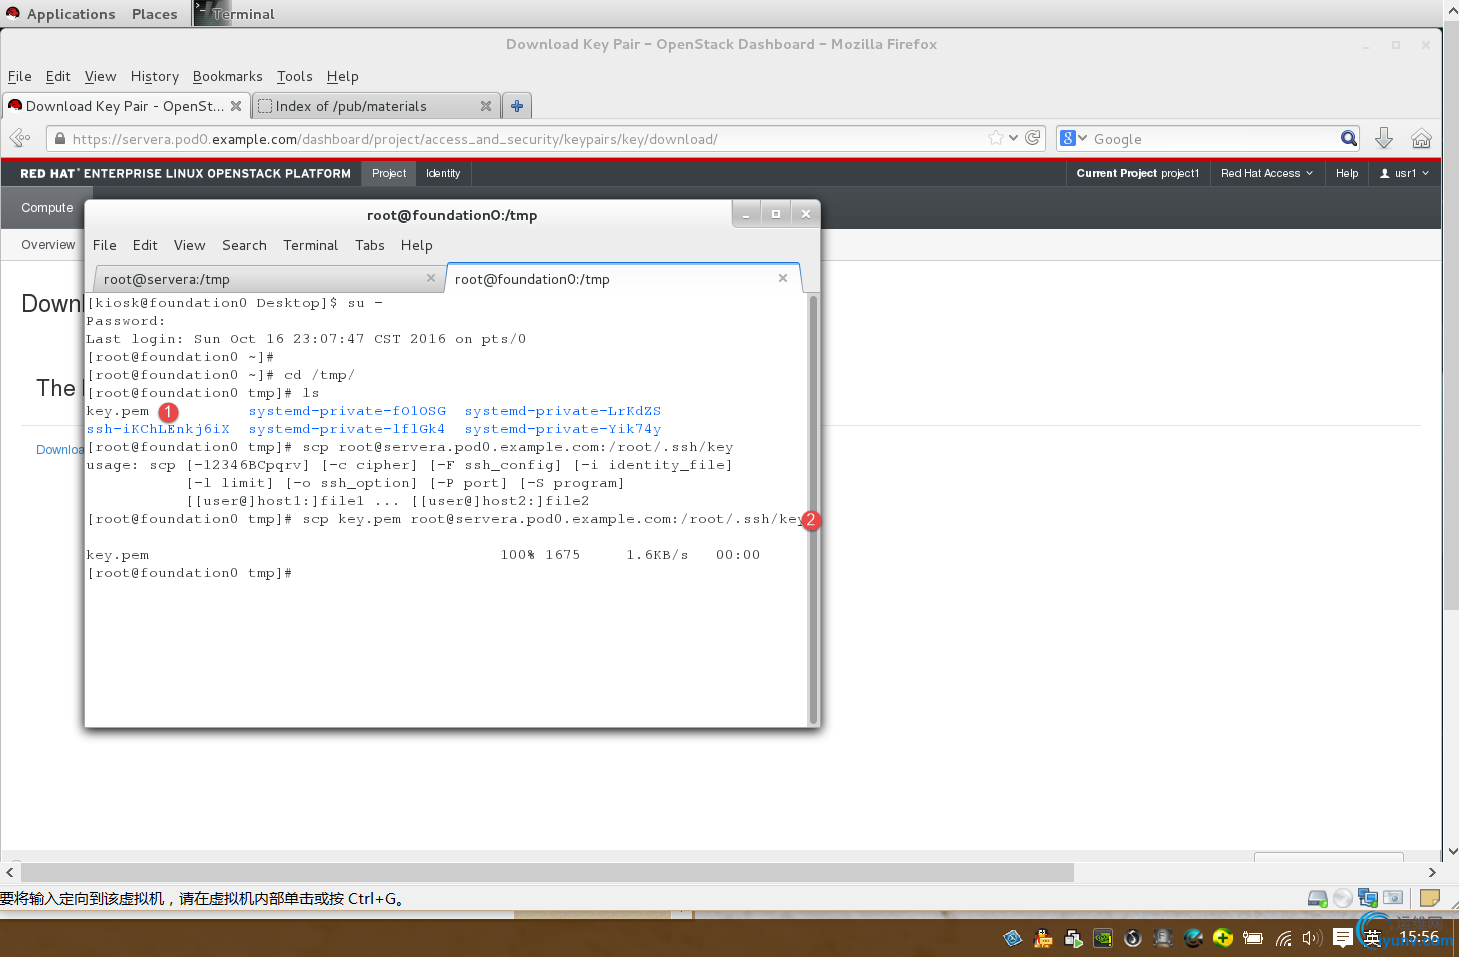The image size is (1459, 957).
Task: Open the terminal Tabs menu
Action: [x=369, y=245]
